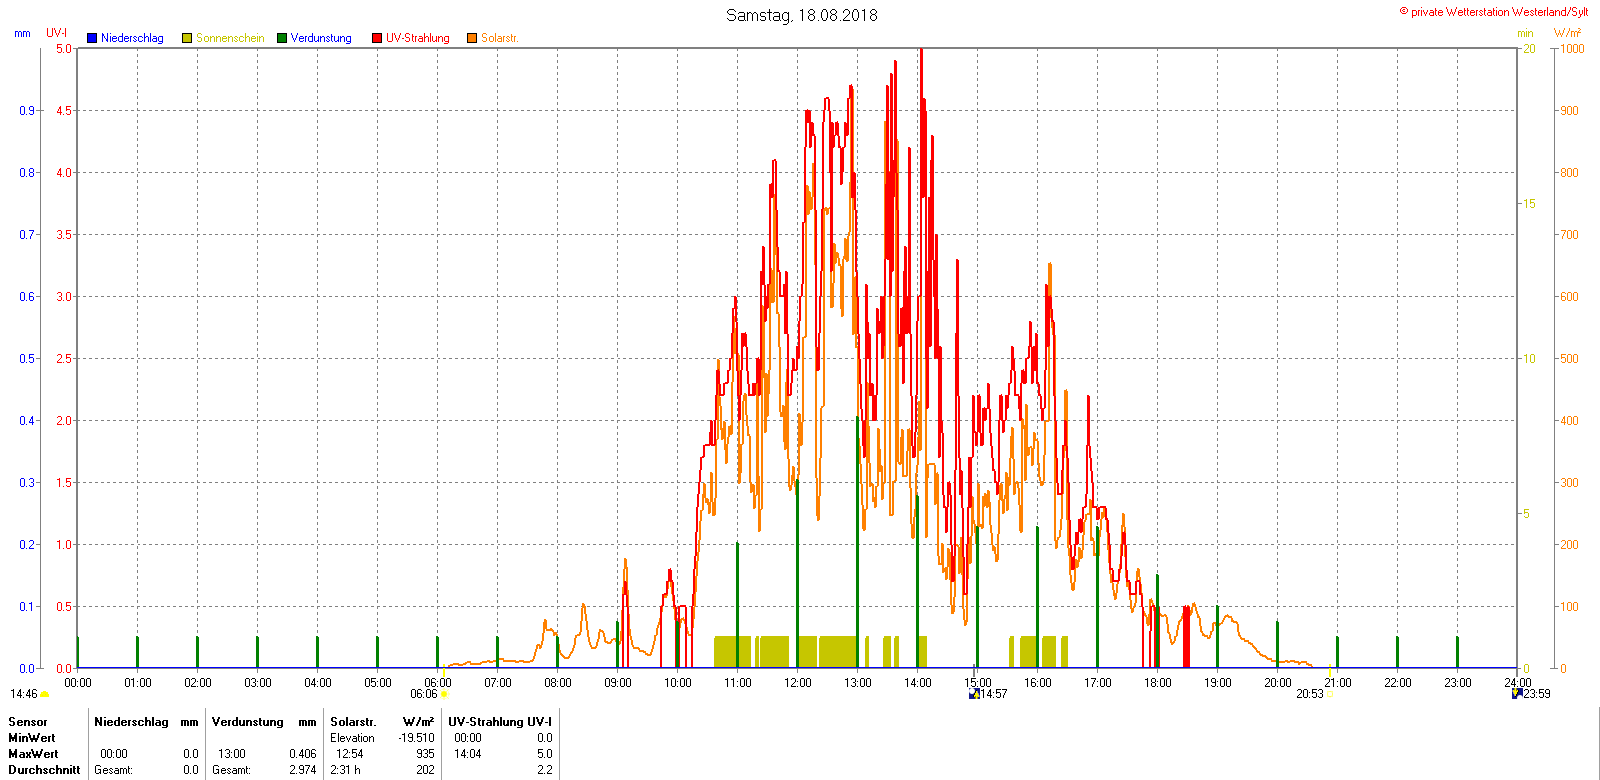1600x780 pixels.
Task: Click the Elevation cell in the table
Action: (353, 738)
